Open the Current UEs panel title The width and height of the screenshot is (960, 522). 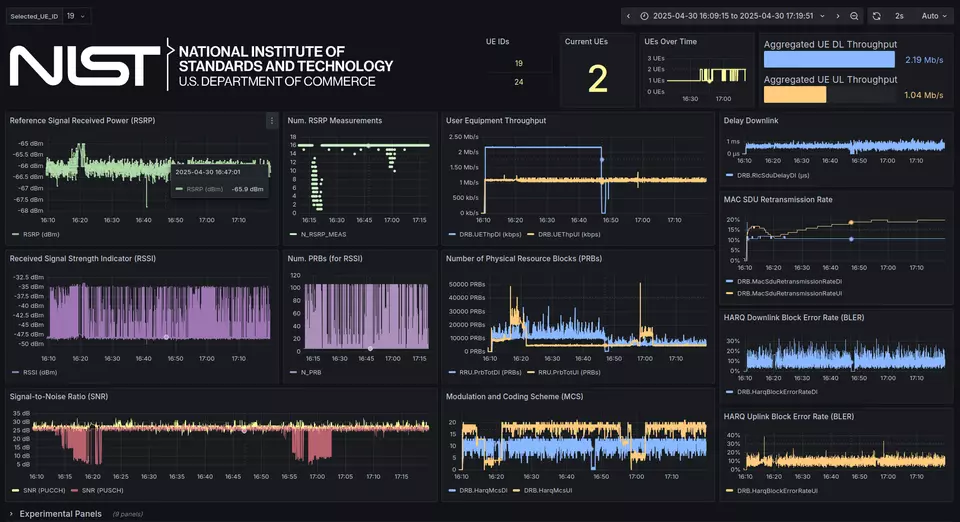pyautogui.click(x=586, y=42)
